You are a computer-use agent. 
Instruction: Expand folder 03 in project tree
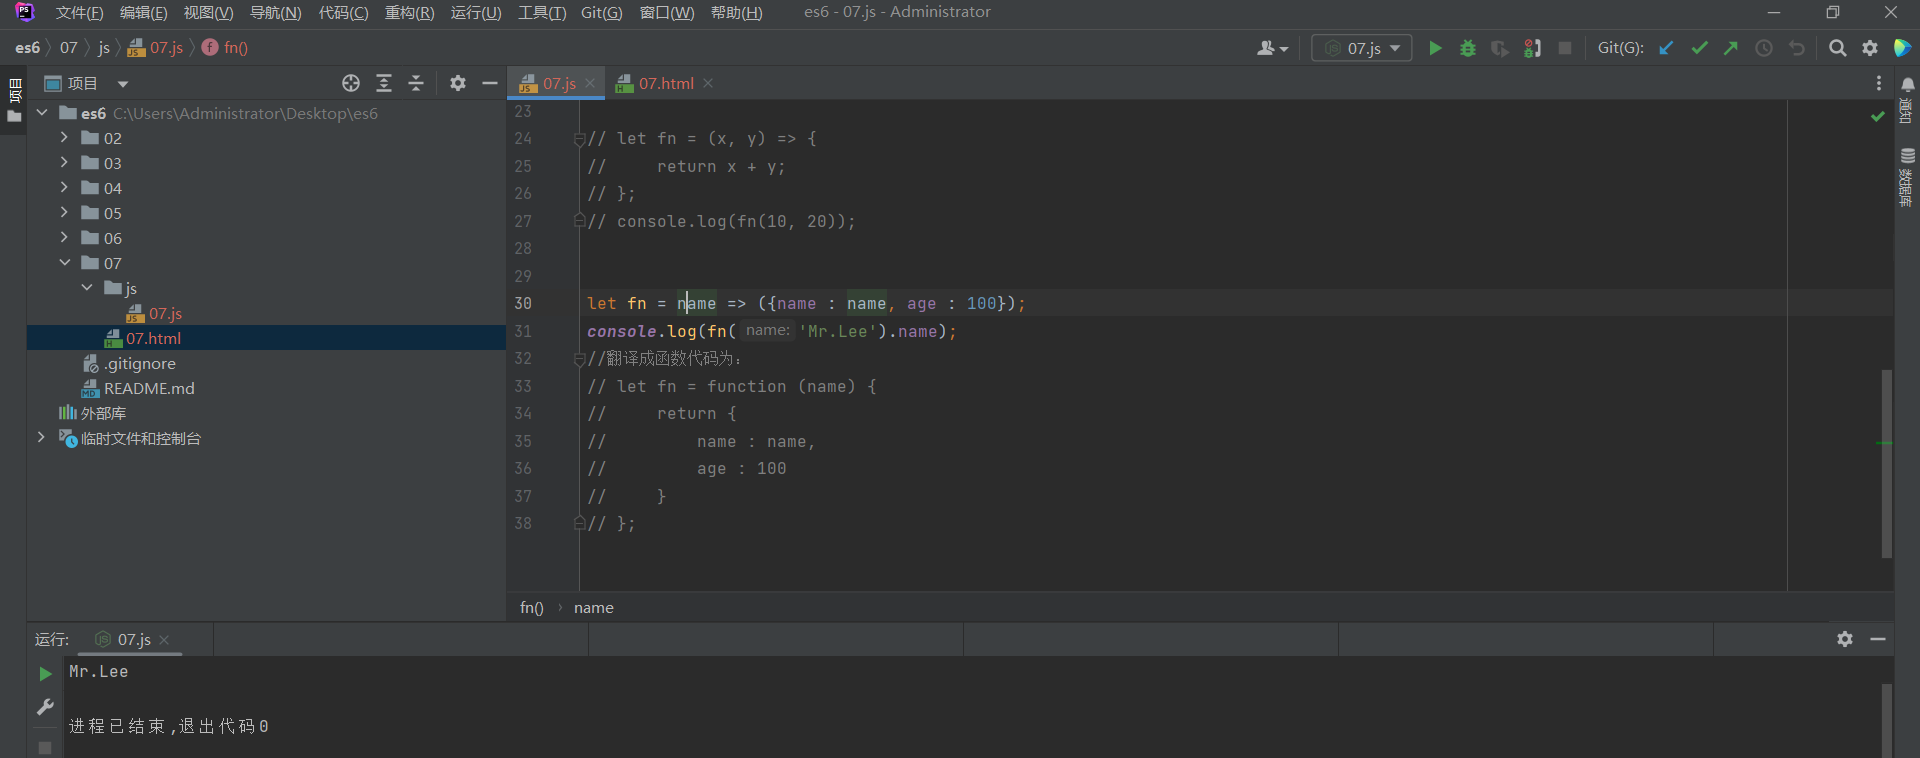coord(64,163)
